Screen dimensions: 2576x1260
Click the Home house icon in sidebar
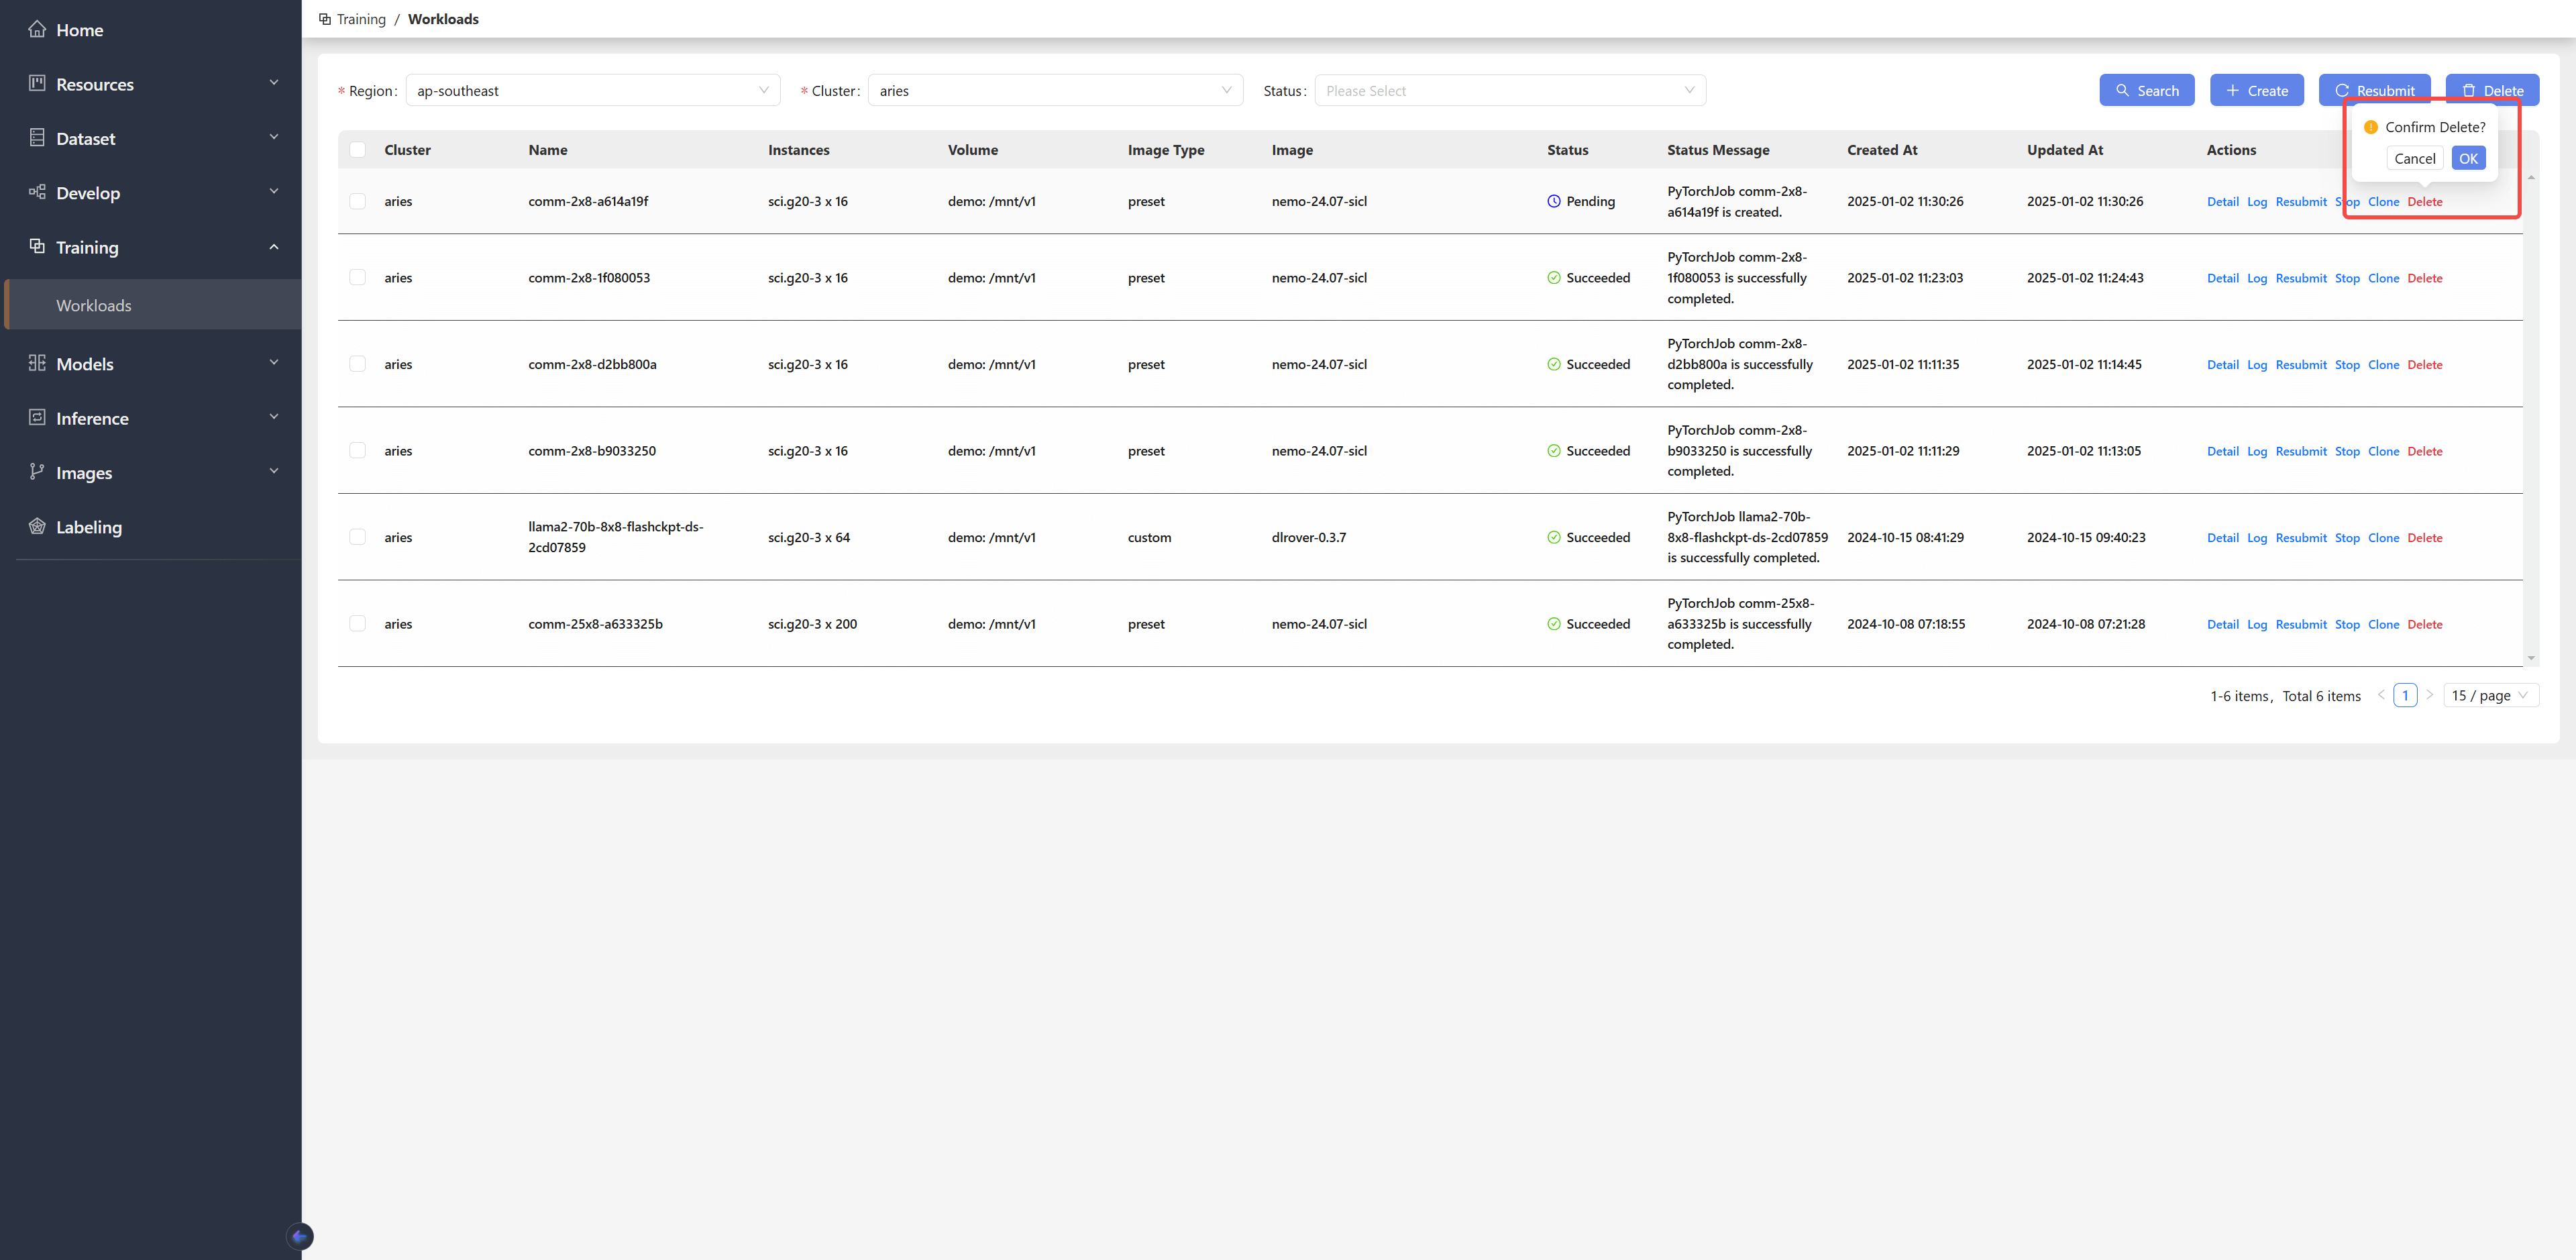[x=37, y=29]
